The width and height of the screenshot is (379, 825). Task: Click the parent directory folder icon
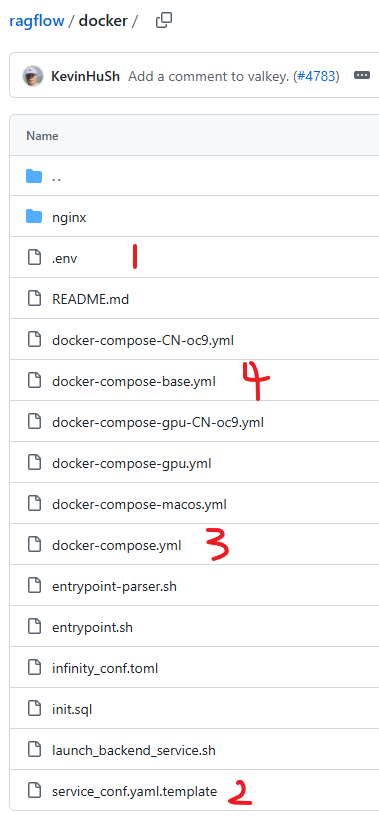coord(34,176)
